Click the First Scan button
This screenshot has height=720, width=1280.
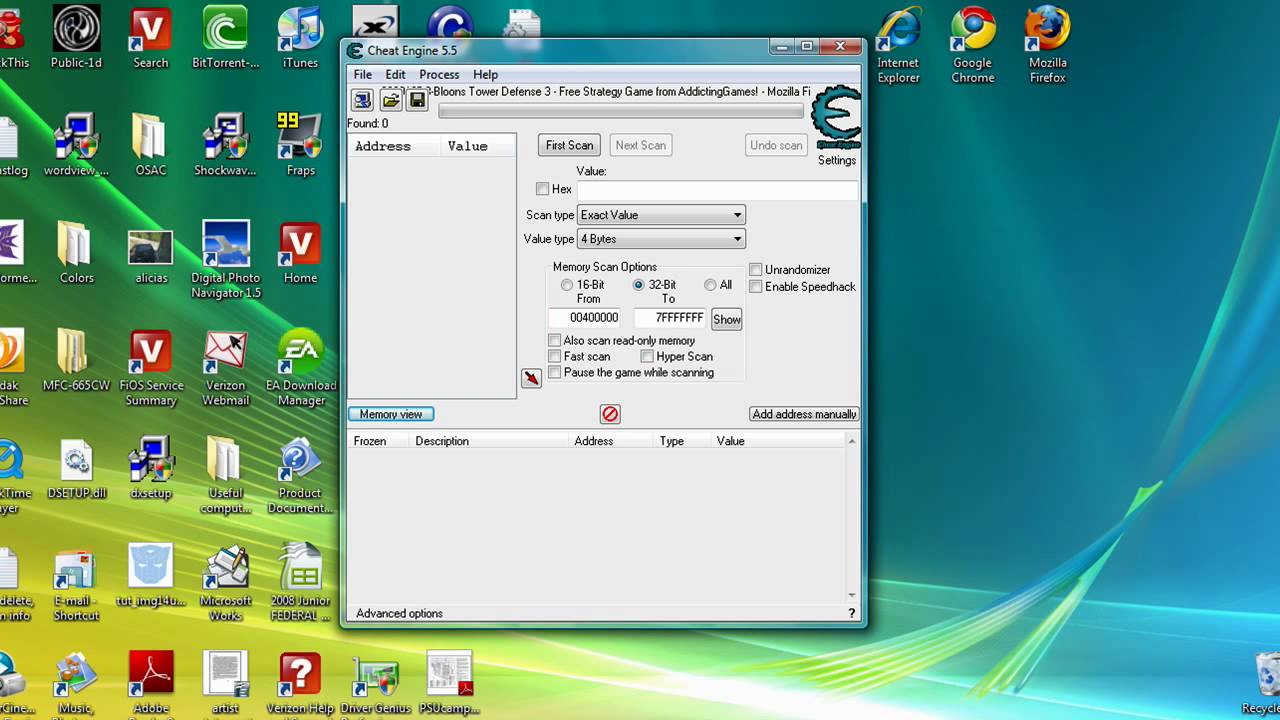569,145
